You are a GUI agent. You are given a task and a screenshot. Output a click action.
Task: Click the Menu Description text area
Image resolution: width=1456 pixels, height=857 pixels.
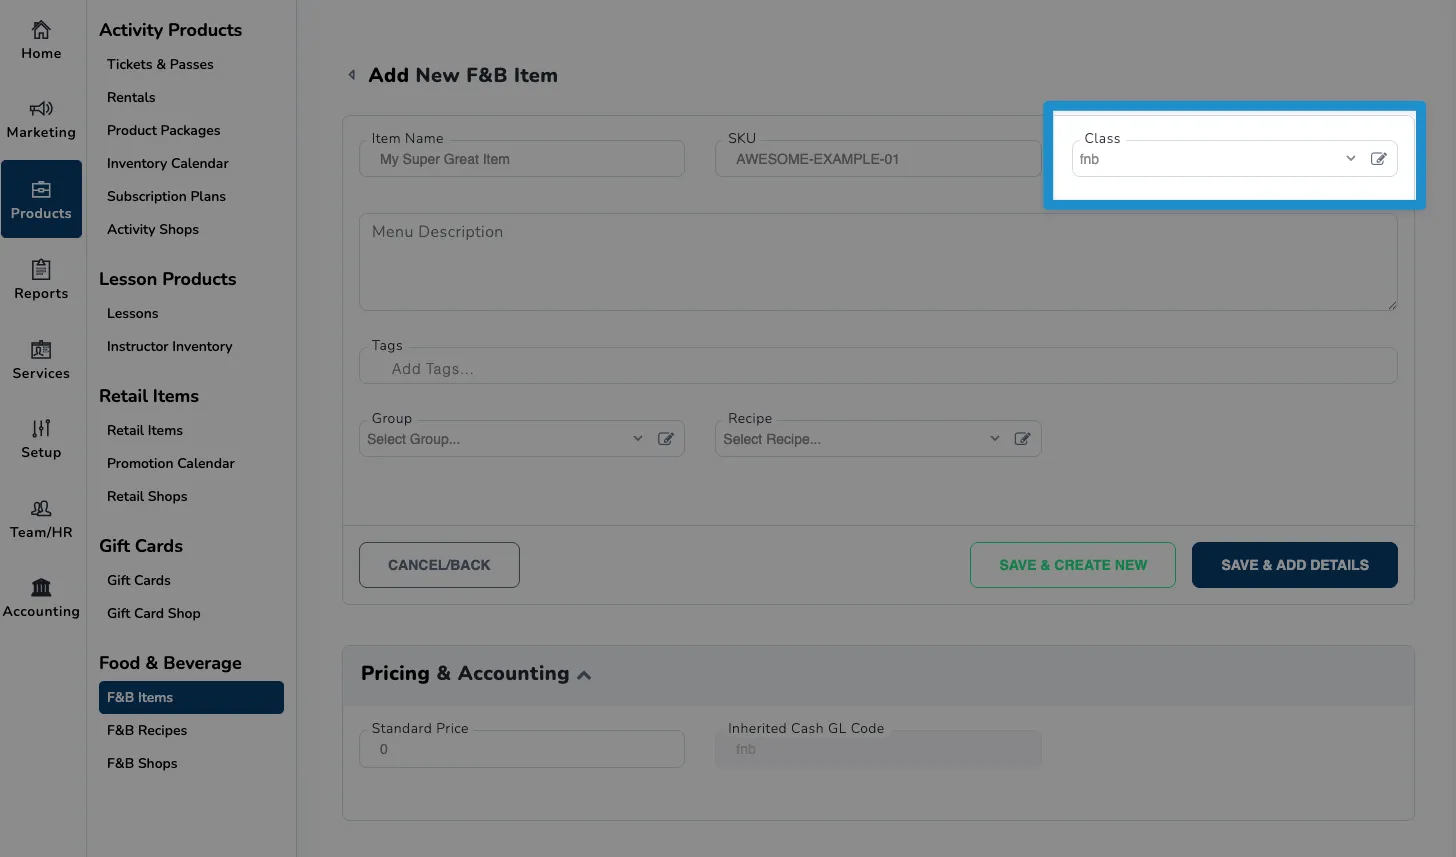[878, 261]
